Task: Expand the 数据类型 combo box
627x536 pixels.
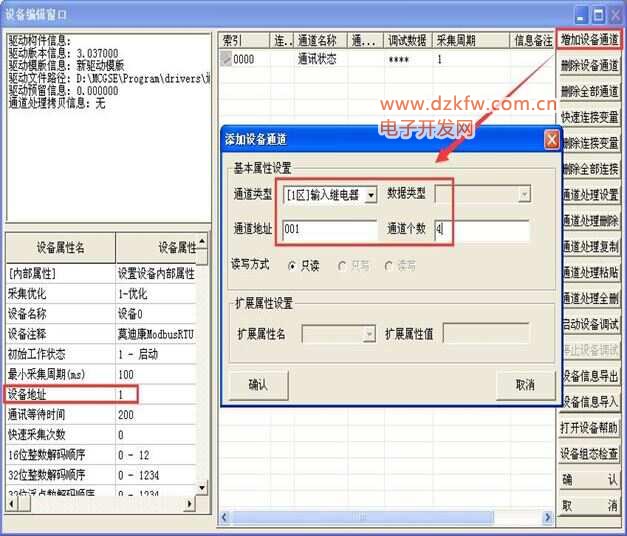Action: (523, 194)
